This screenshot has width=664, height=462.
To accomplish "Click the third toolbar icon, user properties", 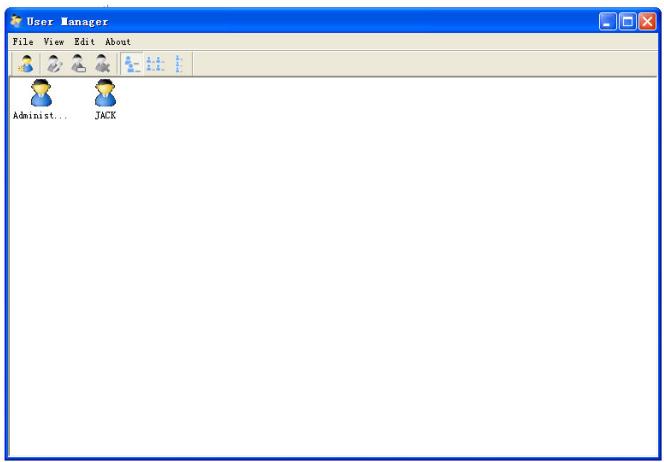I will (x=76, y=64).
